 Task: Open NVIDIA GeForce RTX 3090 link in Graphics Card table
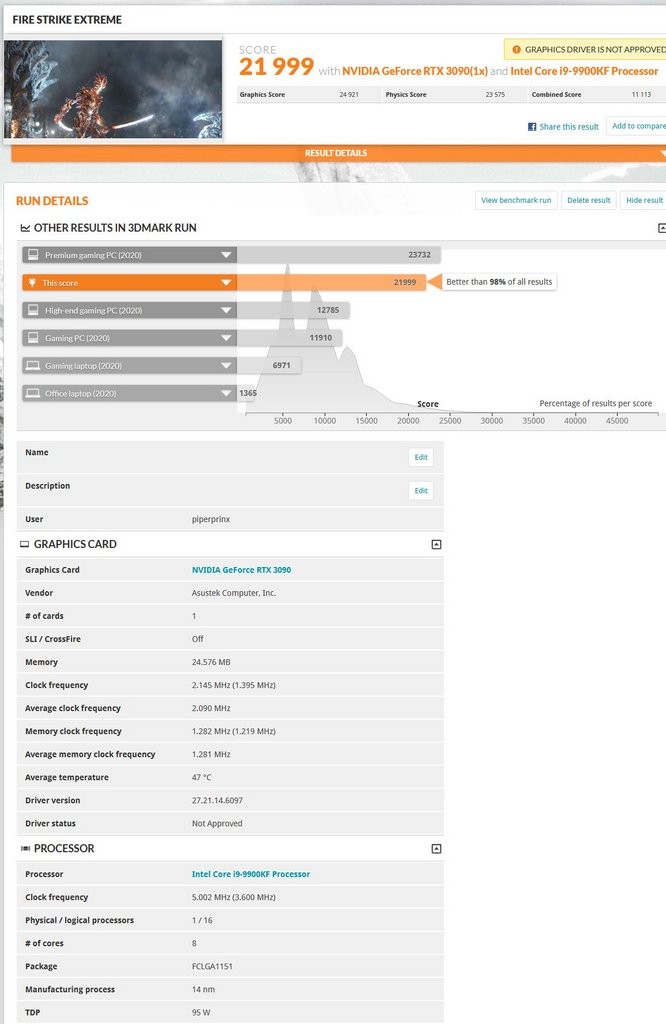[242, 569]
